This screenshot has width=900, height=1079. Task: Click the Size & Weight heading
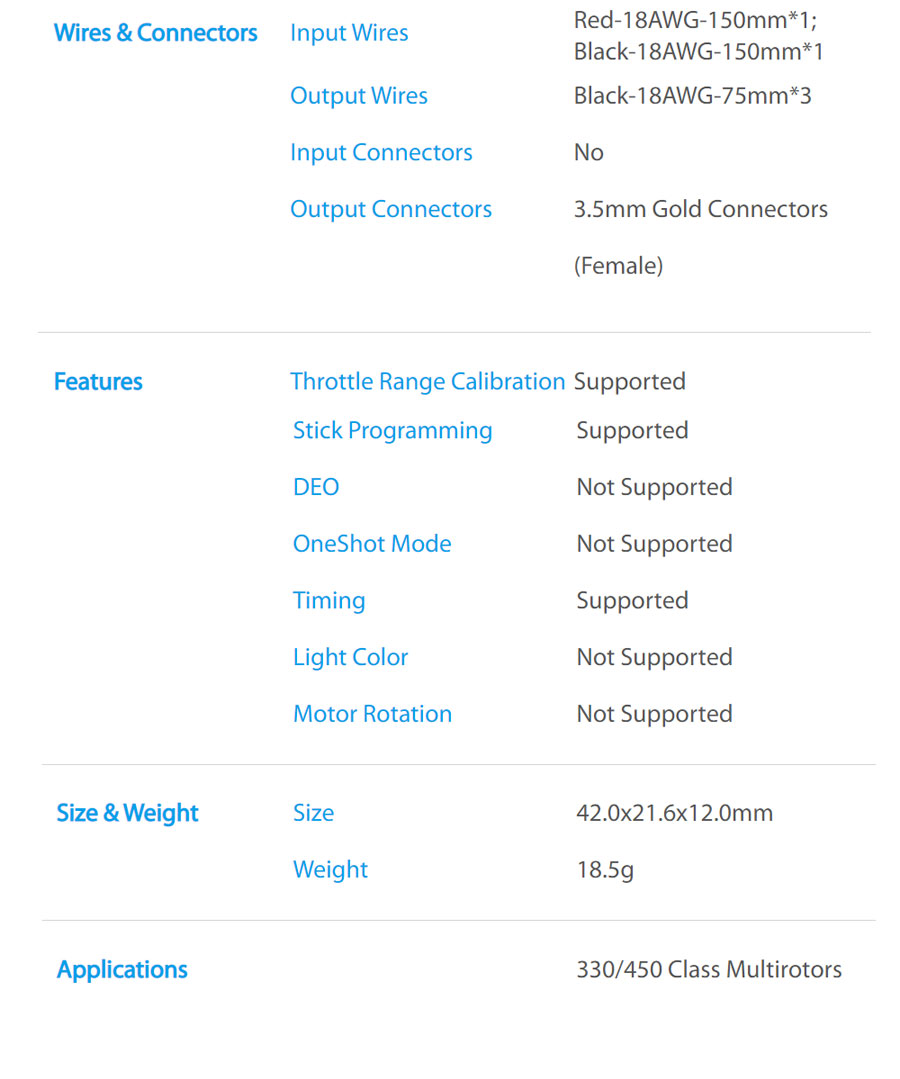tap(127, 813)
